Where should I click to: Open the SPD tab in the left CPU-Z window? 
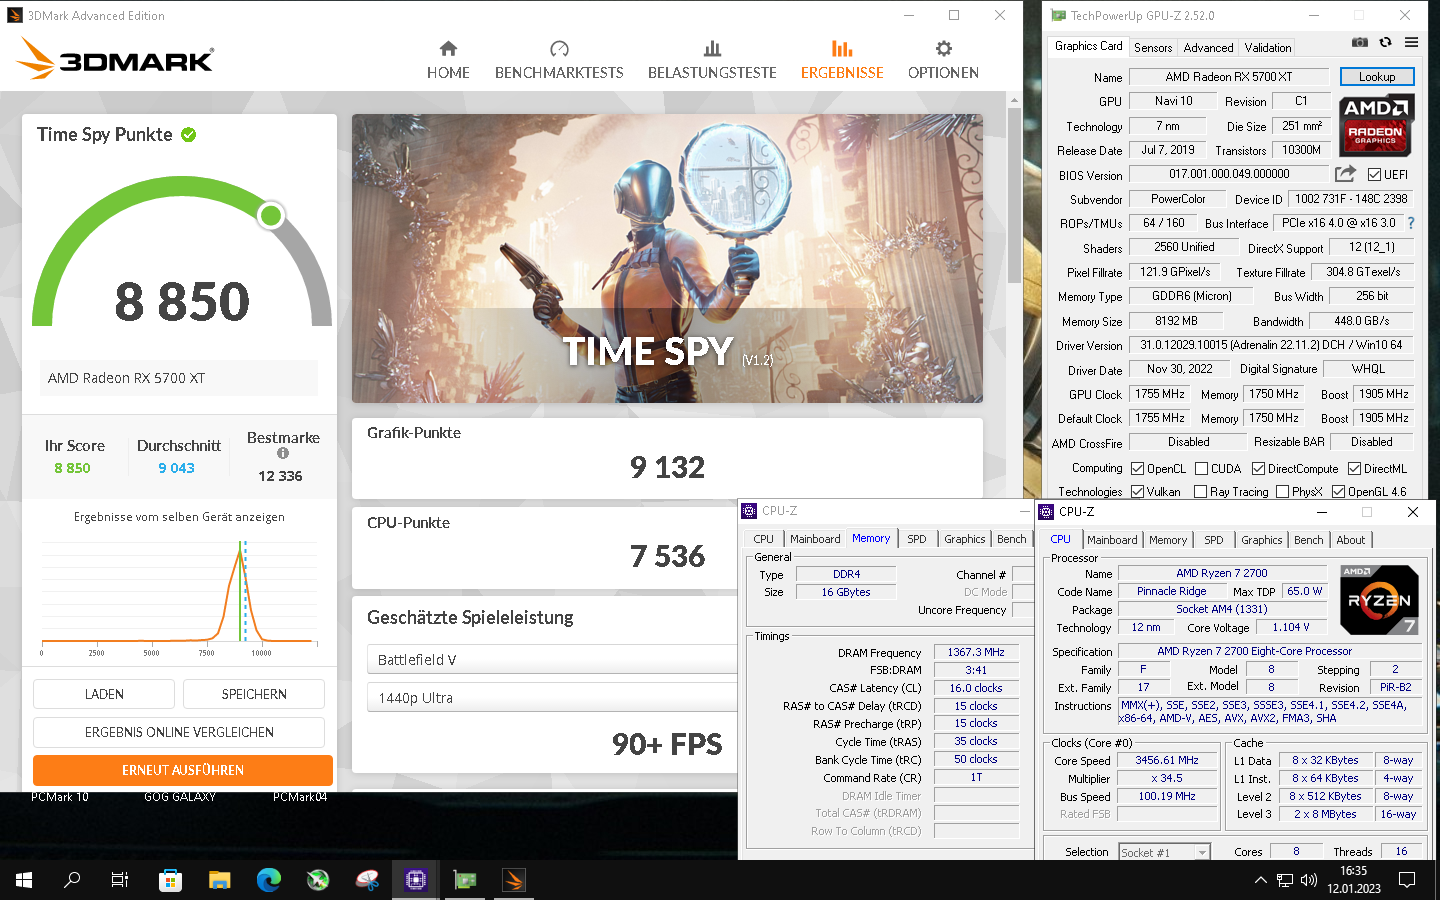click(x=917, y=539)
